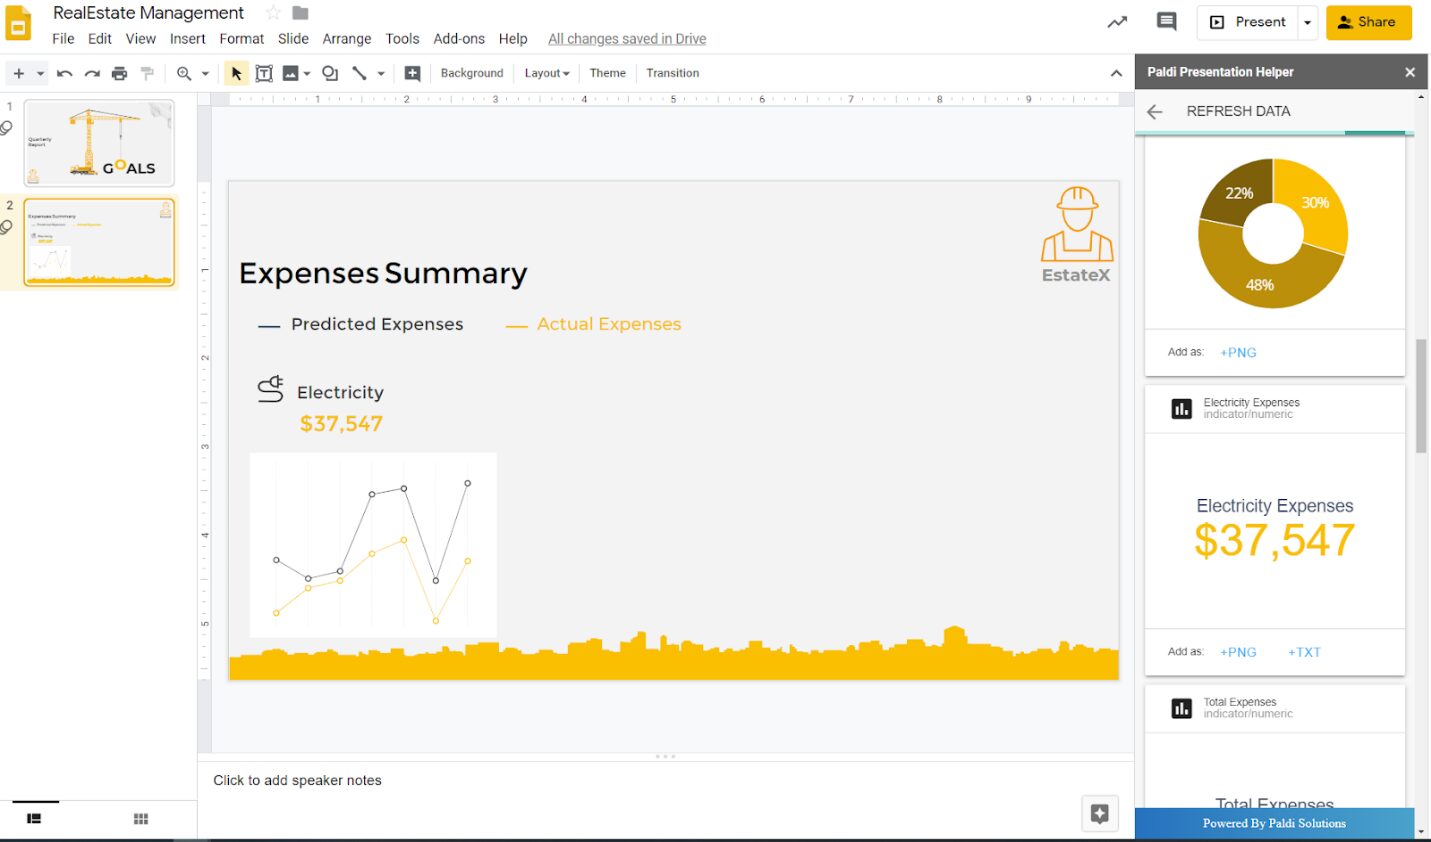This screenshot has width=1431, height=842.
Task: Open the Insert image tool
Action: pos(289,72)
